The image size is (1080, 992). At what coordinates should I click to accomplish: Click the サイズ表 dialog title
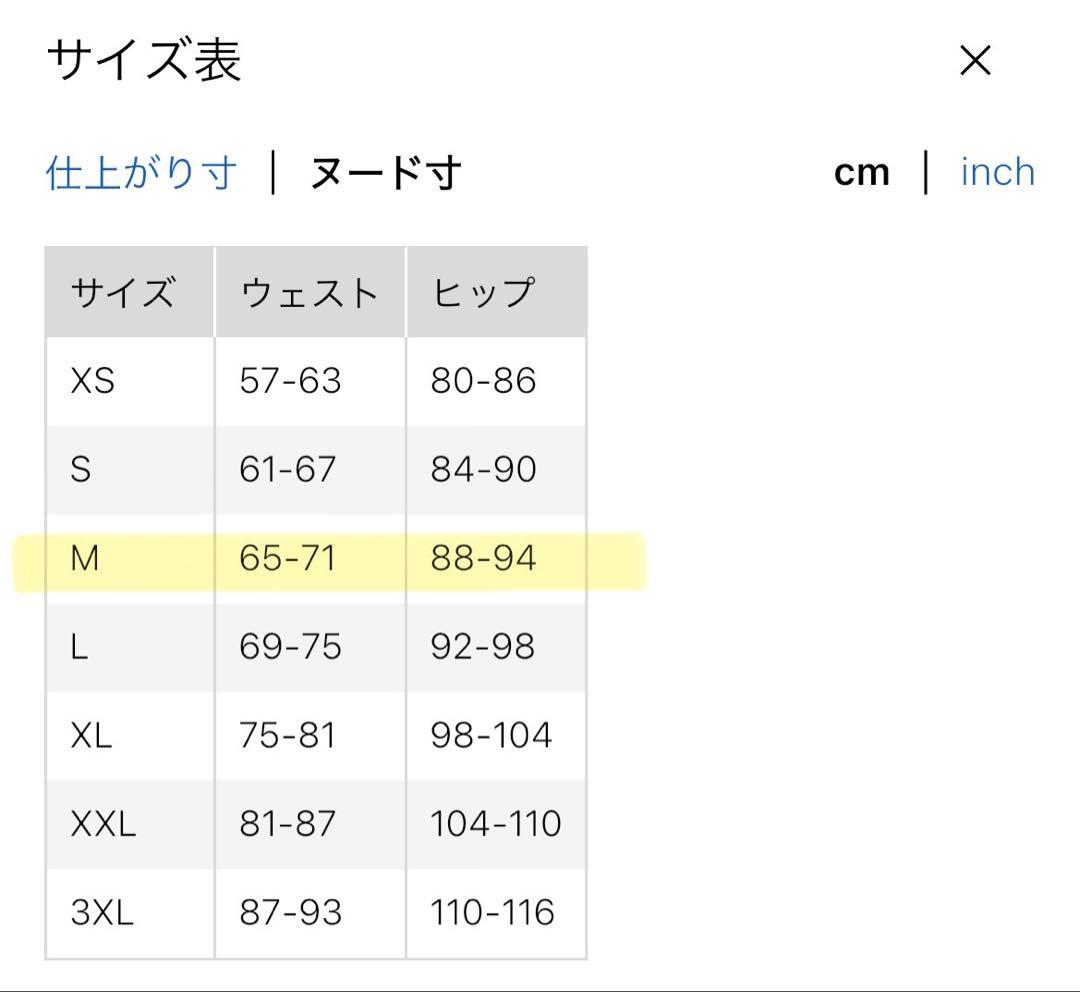(144, 60)
